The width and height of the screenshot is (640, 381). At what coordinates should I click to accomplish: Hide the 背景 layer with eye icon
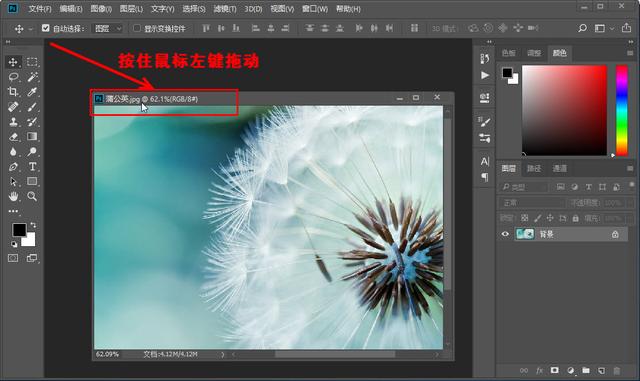pyautogui.click(x=505, y=234)
